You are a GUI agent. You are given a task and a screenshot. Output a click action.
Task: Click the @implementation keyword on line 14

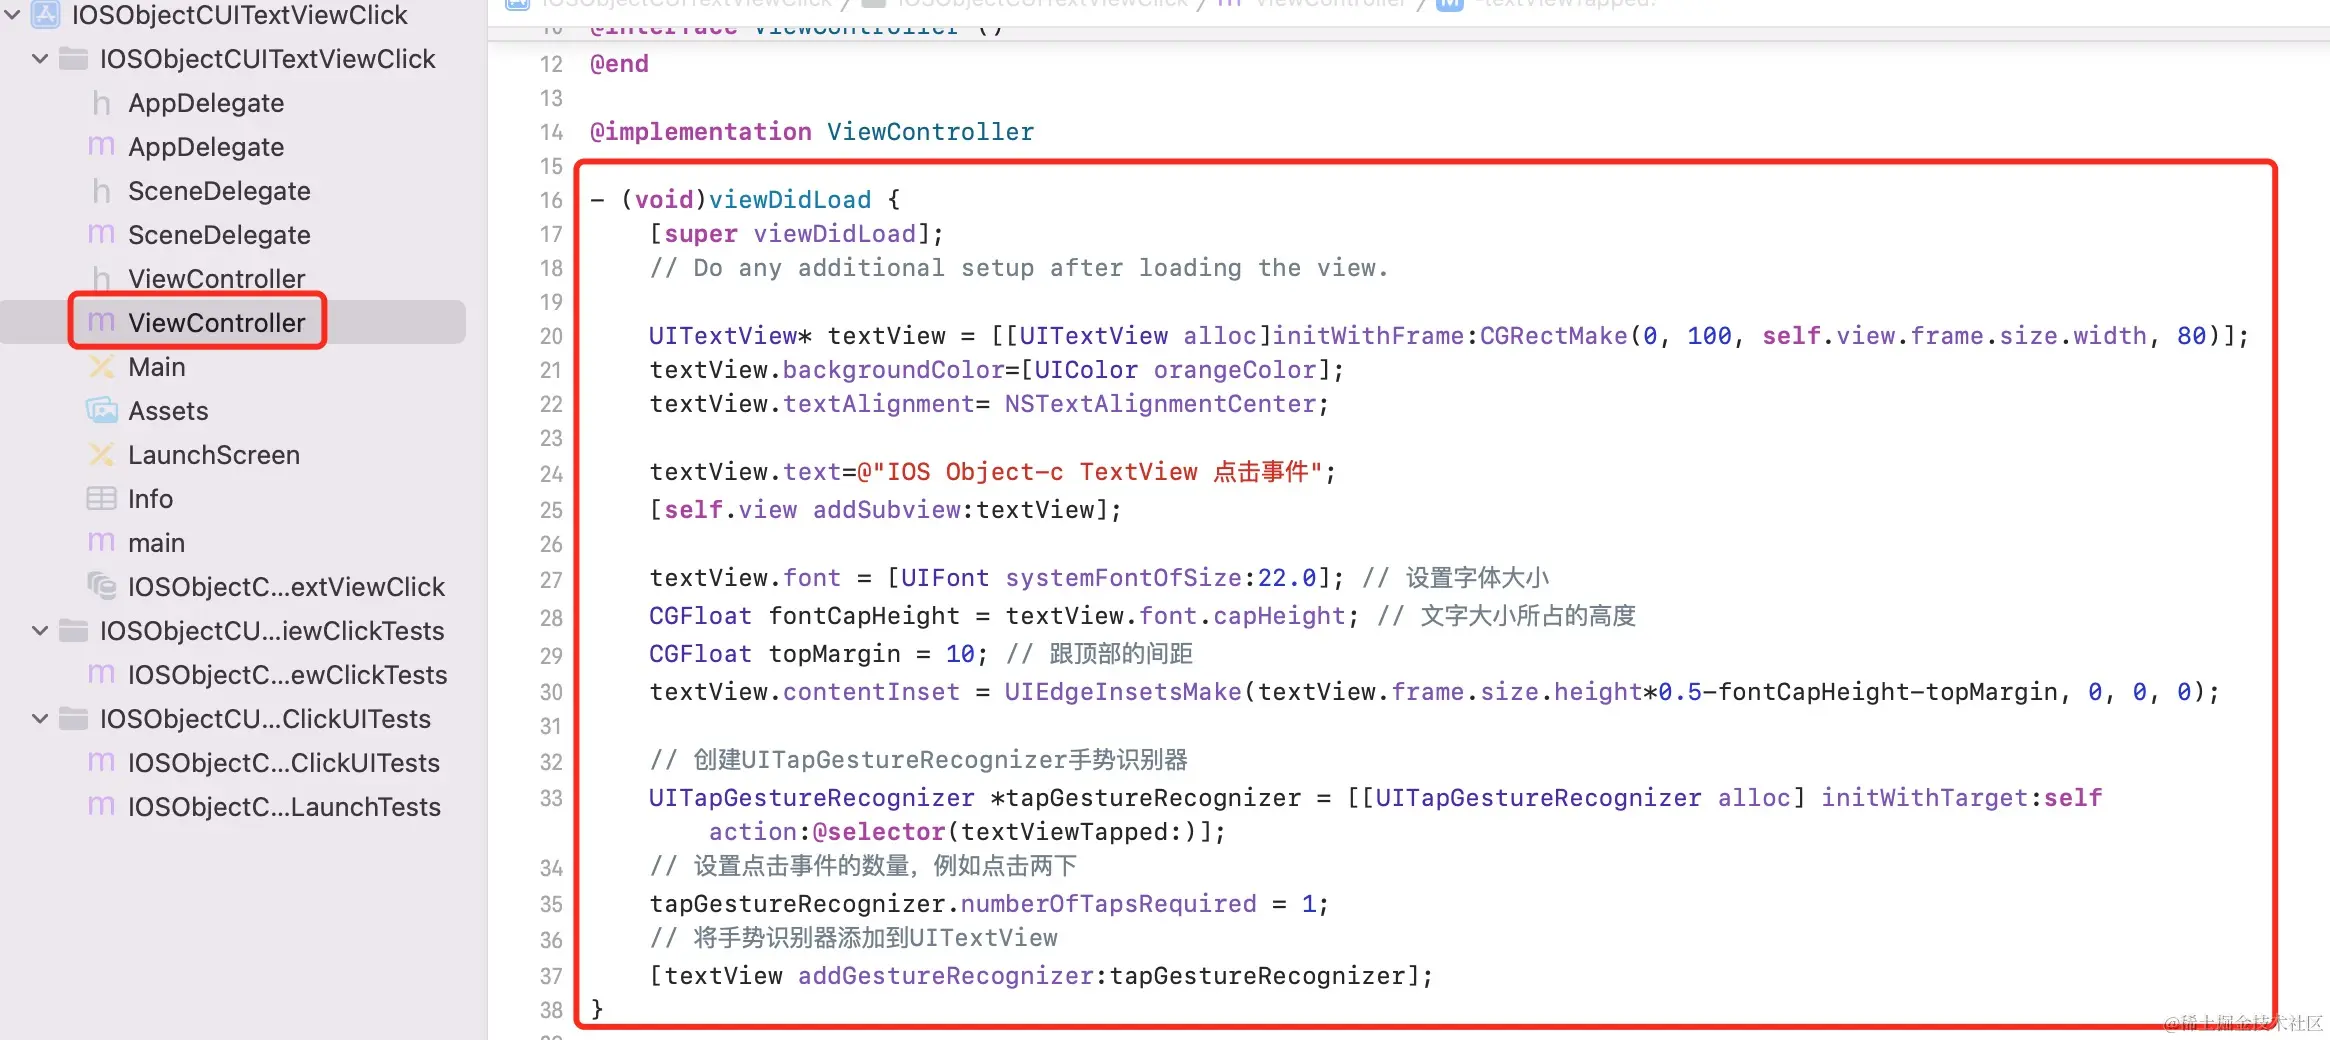pos(700,132)
